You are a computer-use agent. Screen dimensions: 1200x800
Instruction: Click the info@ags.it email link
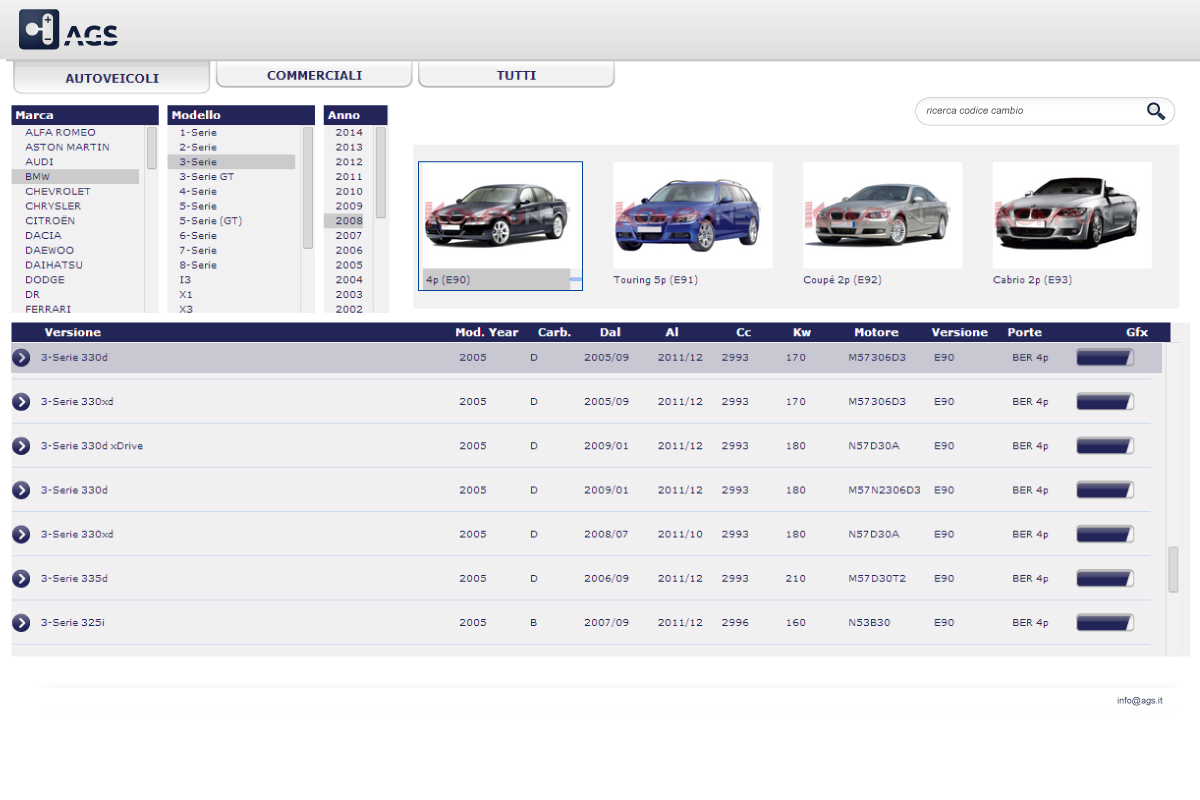[x=1140, y=701]
